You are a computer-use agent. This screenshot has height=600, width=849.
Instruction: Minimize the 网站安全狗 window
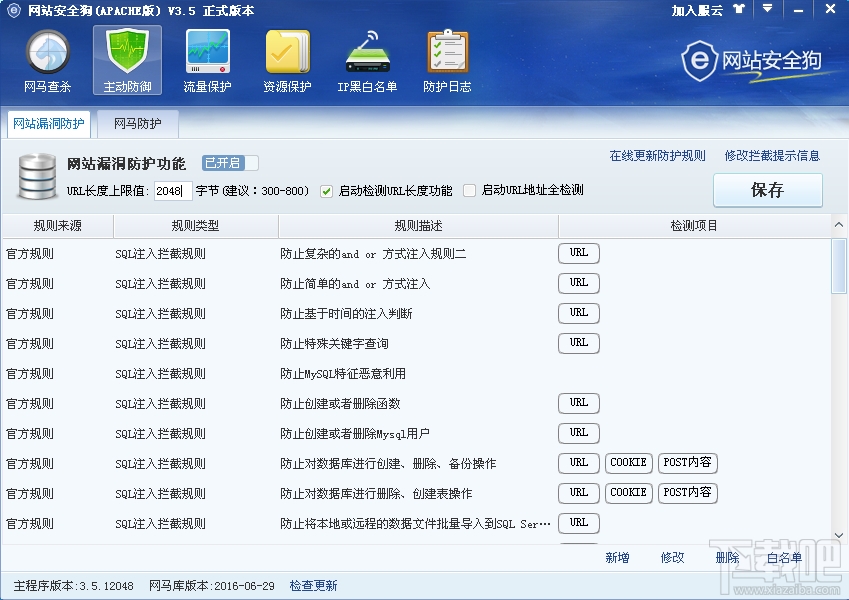click(x=798, y=9)
